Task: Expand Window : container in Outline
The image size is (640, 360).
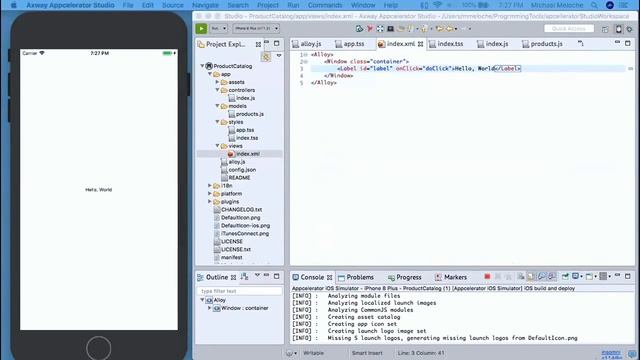Action: (209, 308)
